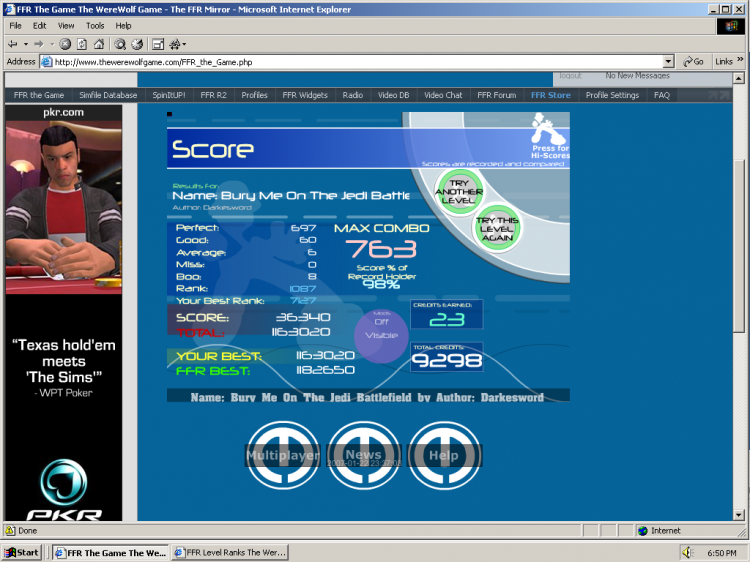750x562 pixels.
Task: Open the Tools menu
Action: pos(95,26)
